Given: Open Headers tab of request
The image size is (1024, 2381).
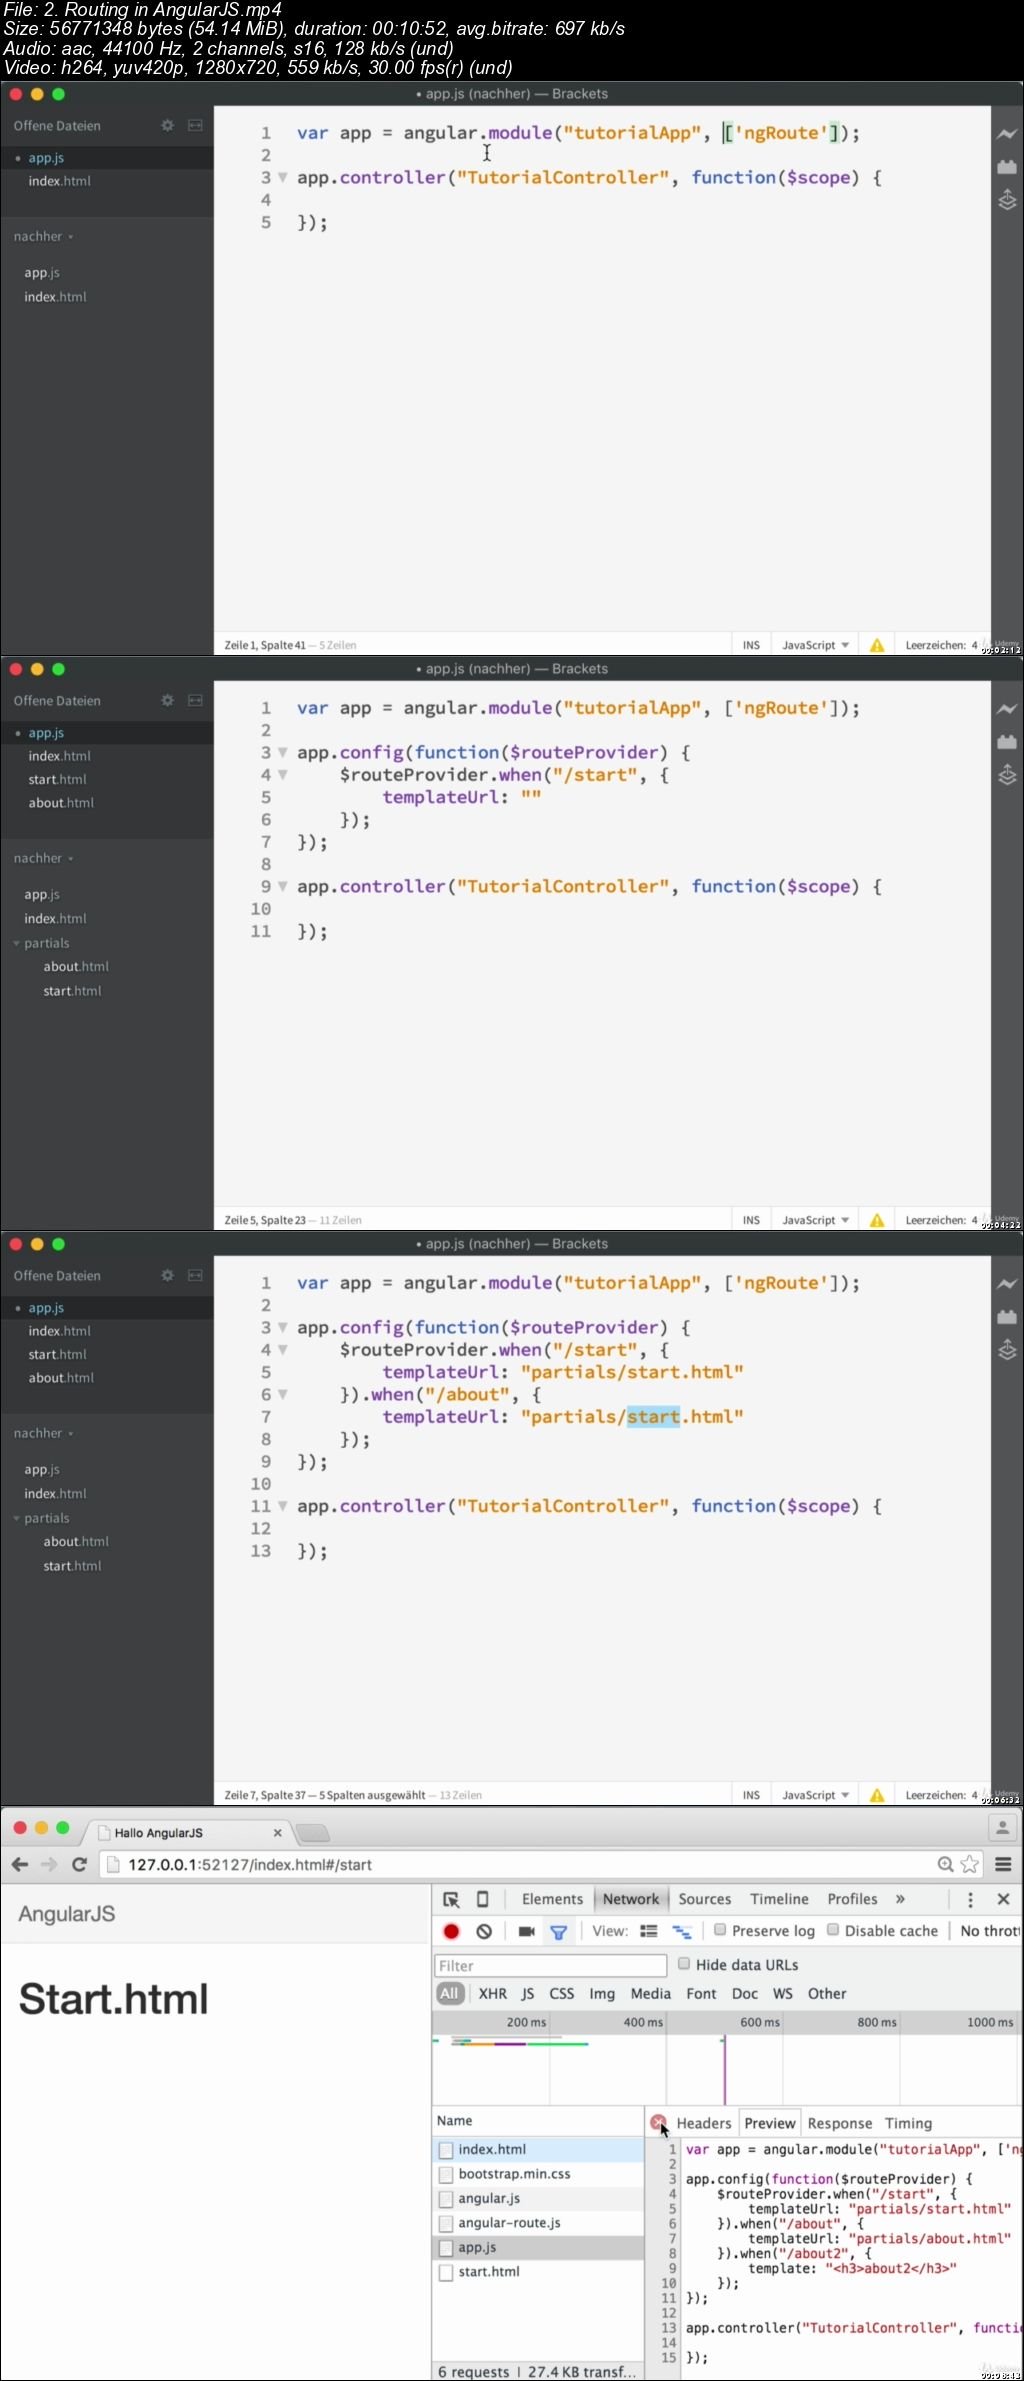Looking at the screenshot, I should (x=704, y=2124).
